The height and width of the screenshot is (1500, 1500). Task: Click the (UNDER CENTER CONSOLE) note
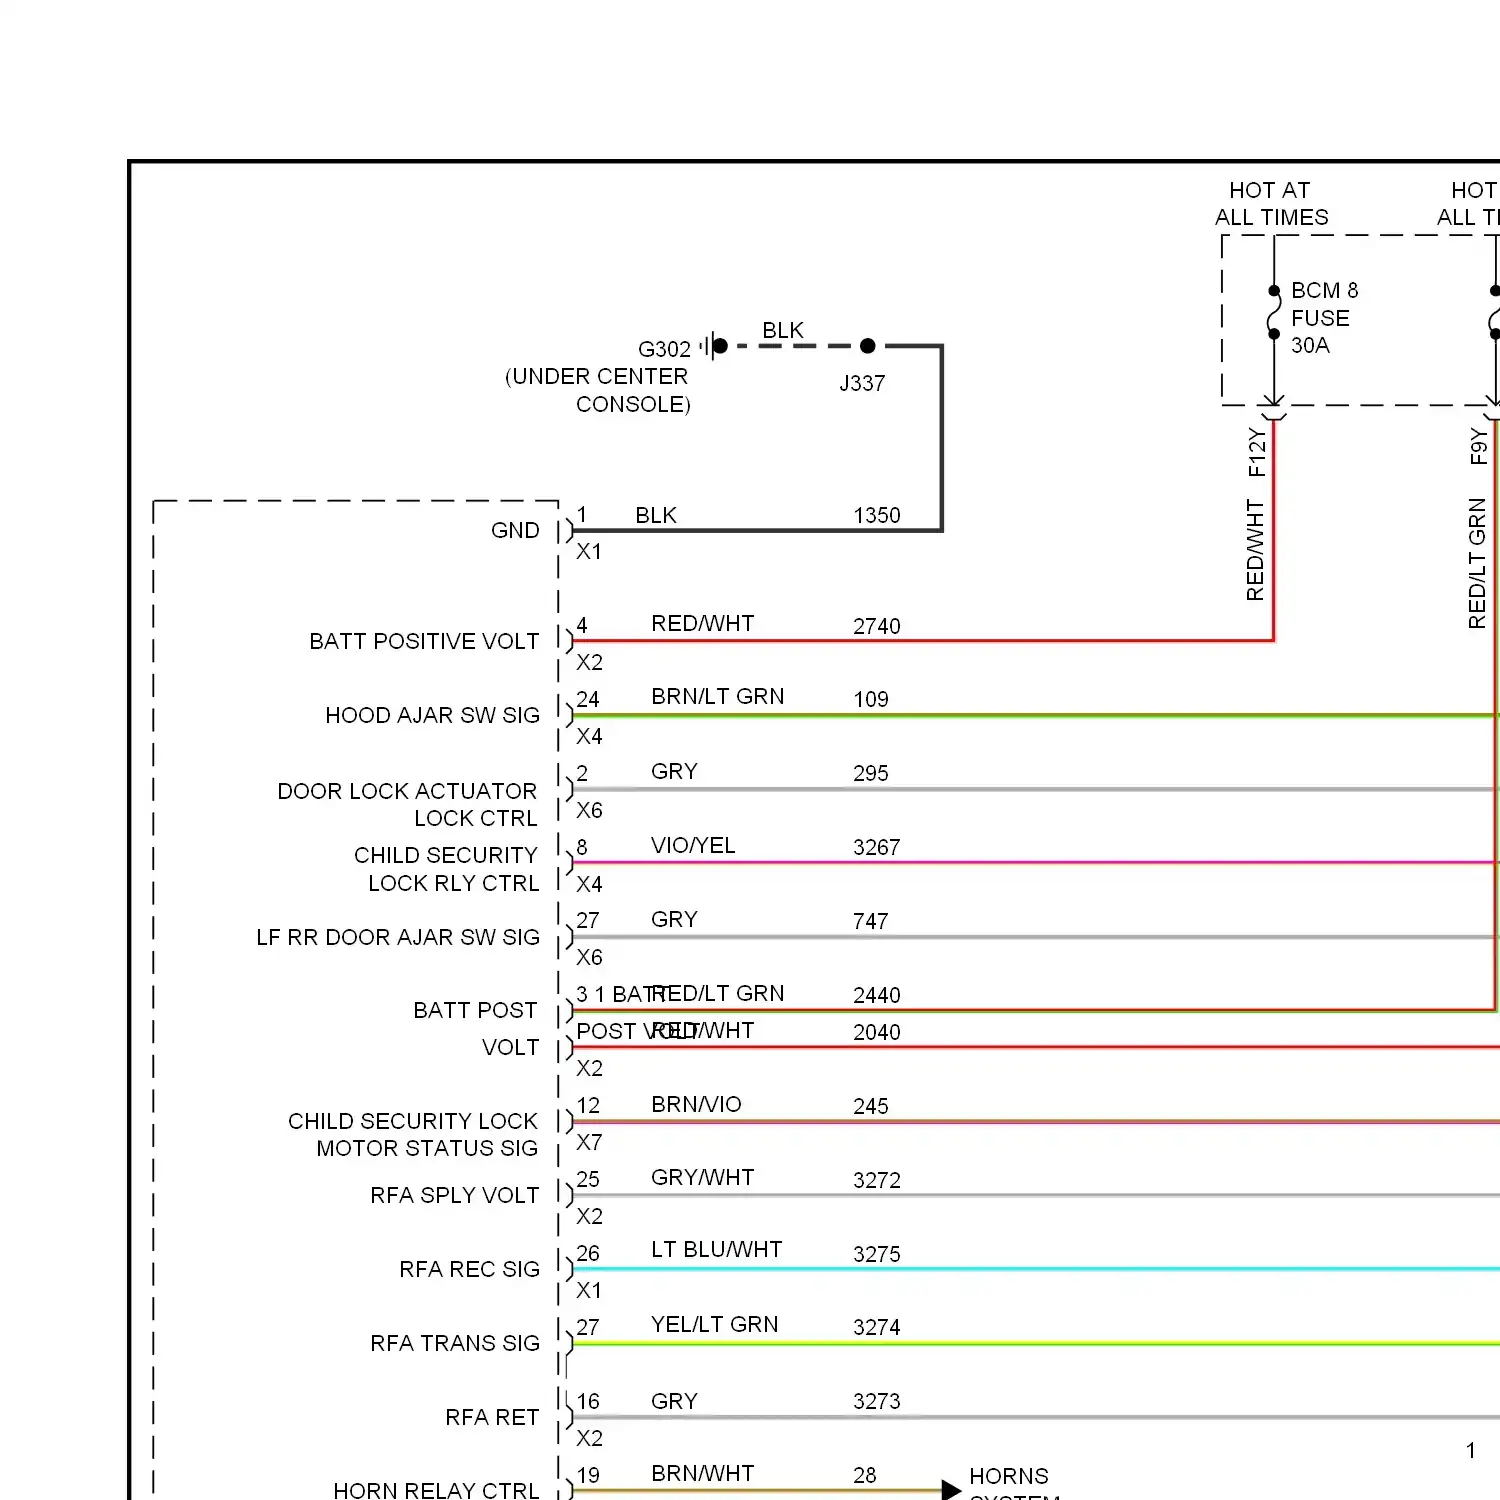597,390
